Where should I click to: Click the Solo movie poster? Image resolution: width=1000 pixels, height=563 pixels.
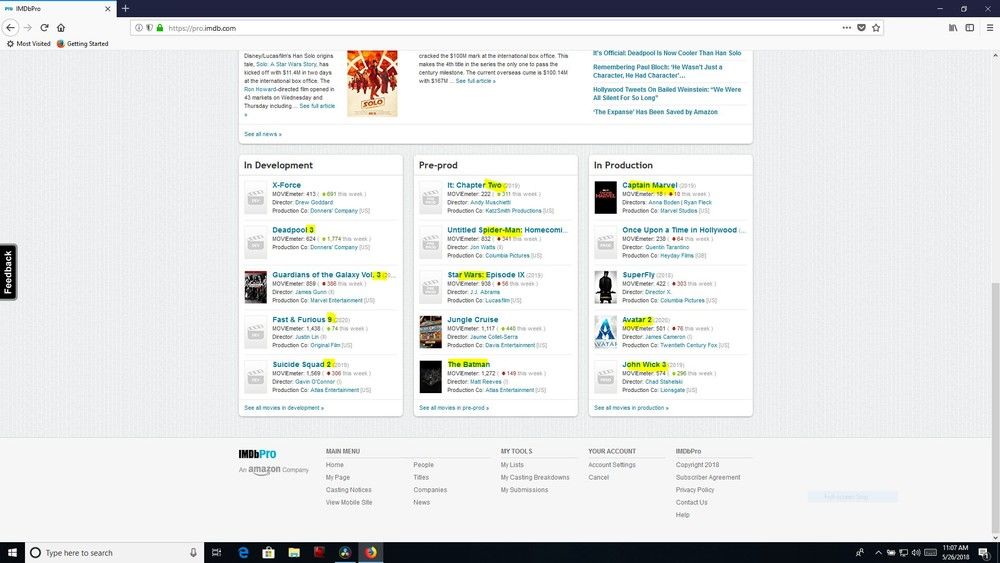pyautogui.click(x=372, y=84)
